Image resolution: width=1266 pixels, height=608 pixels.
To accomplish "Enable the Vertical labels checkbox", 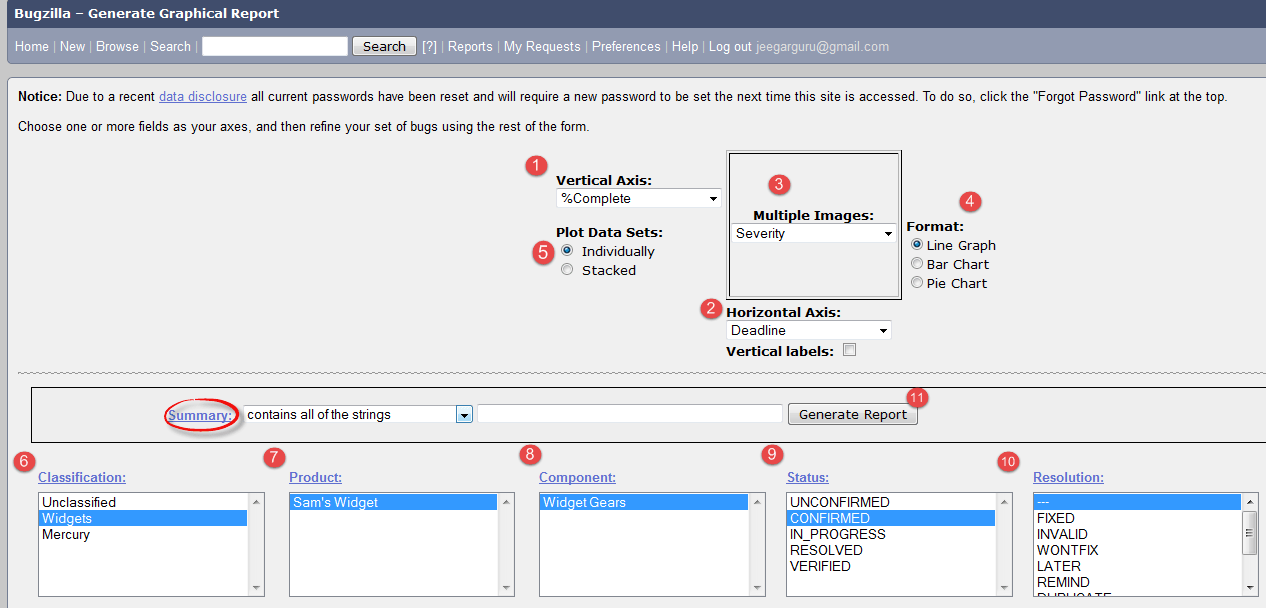I will 849,350.
